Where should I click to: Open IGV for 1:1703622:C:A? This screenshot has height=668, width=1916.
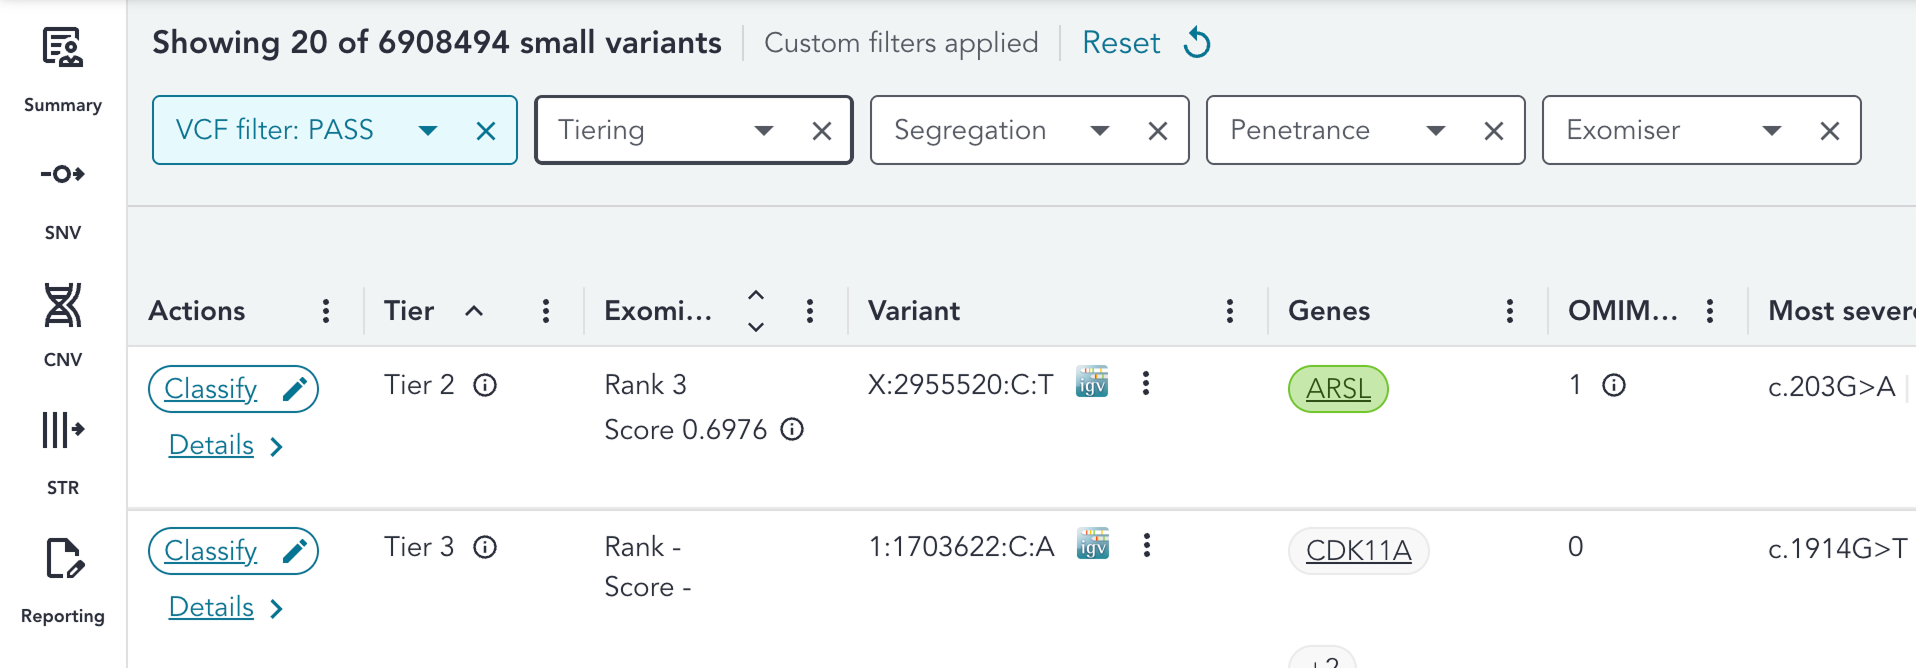pos(1093,544)
